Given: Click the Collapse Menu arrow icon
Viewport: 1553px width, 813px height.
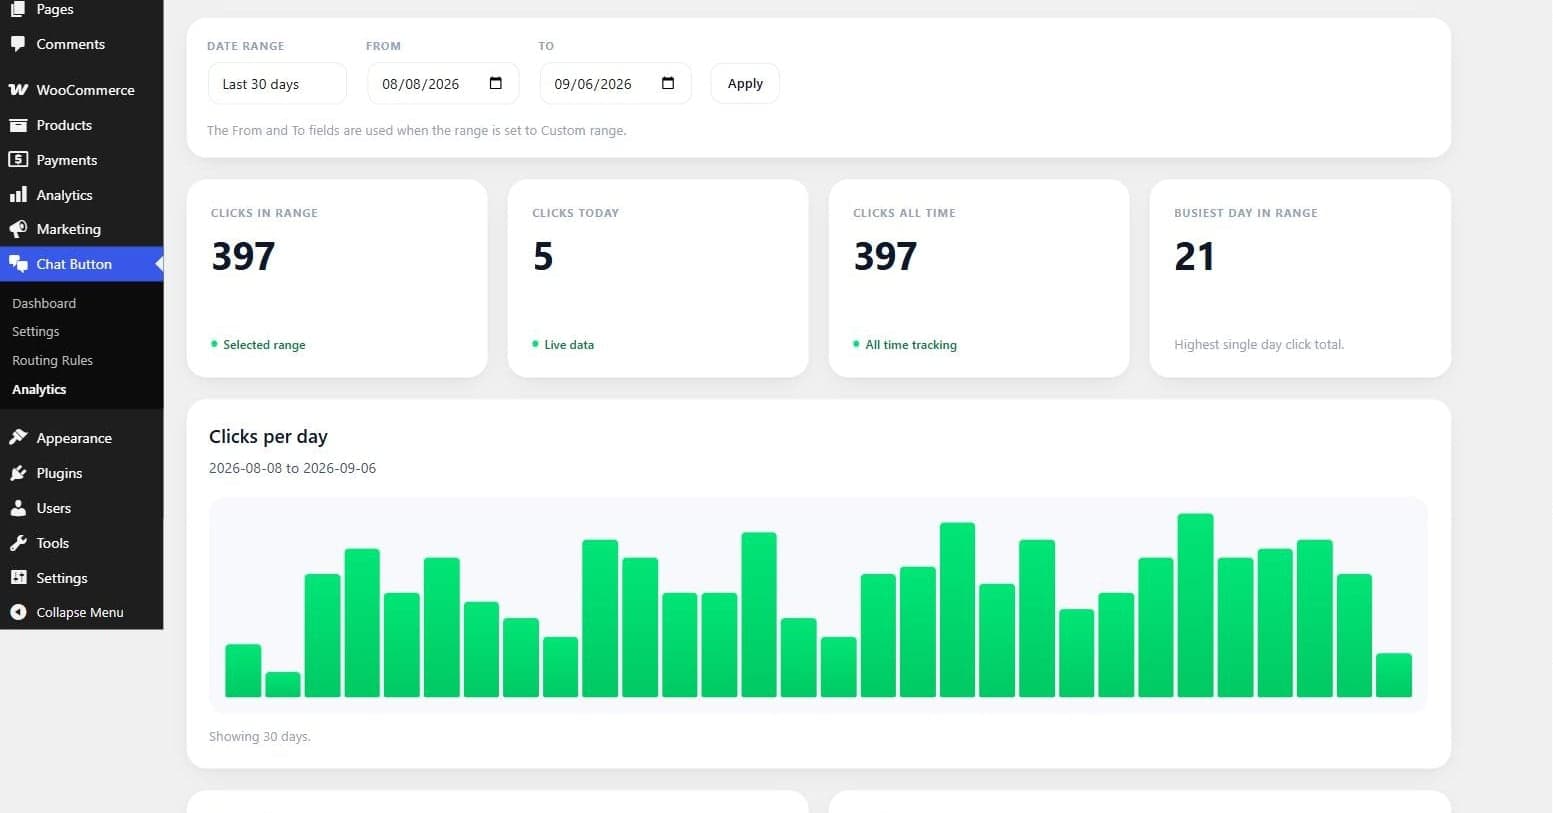Looking at the screenshot, I should [18, 612].
